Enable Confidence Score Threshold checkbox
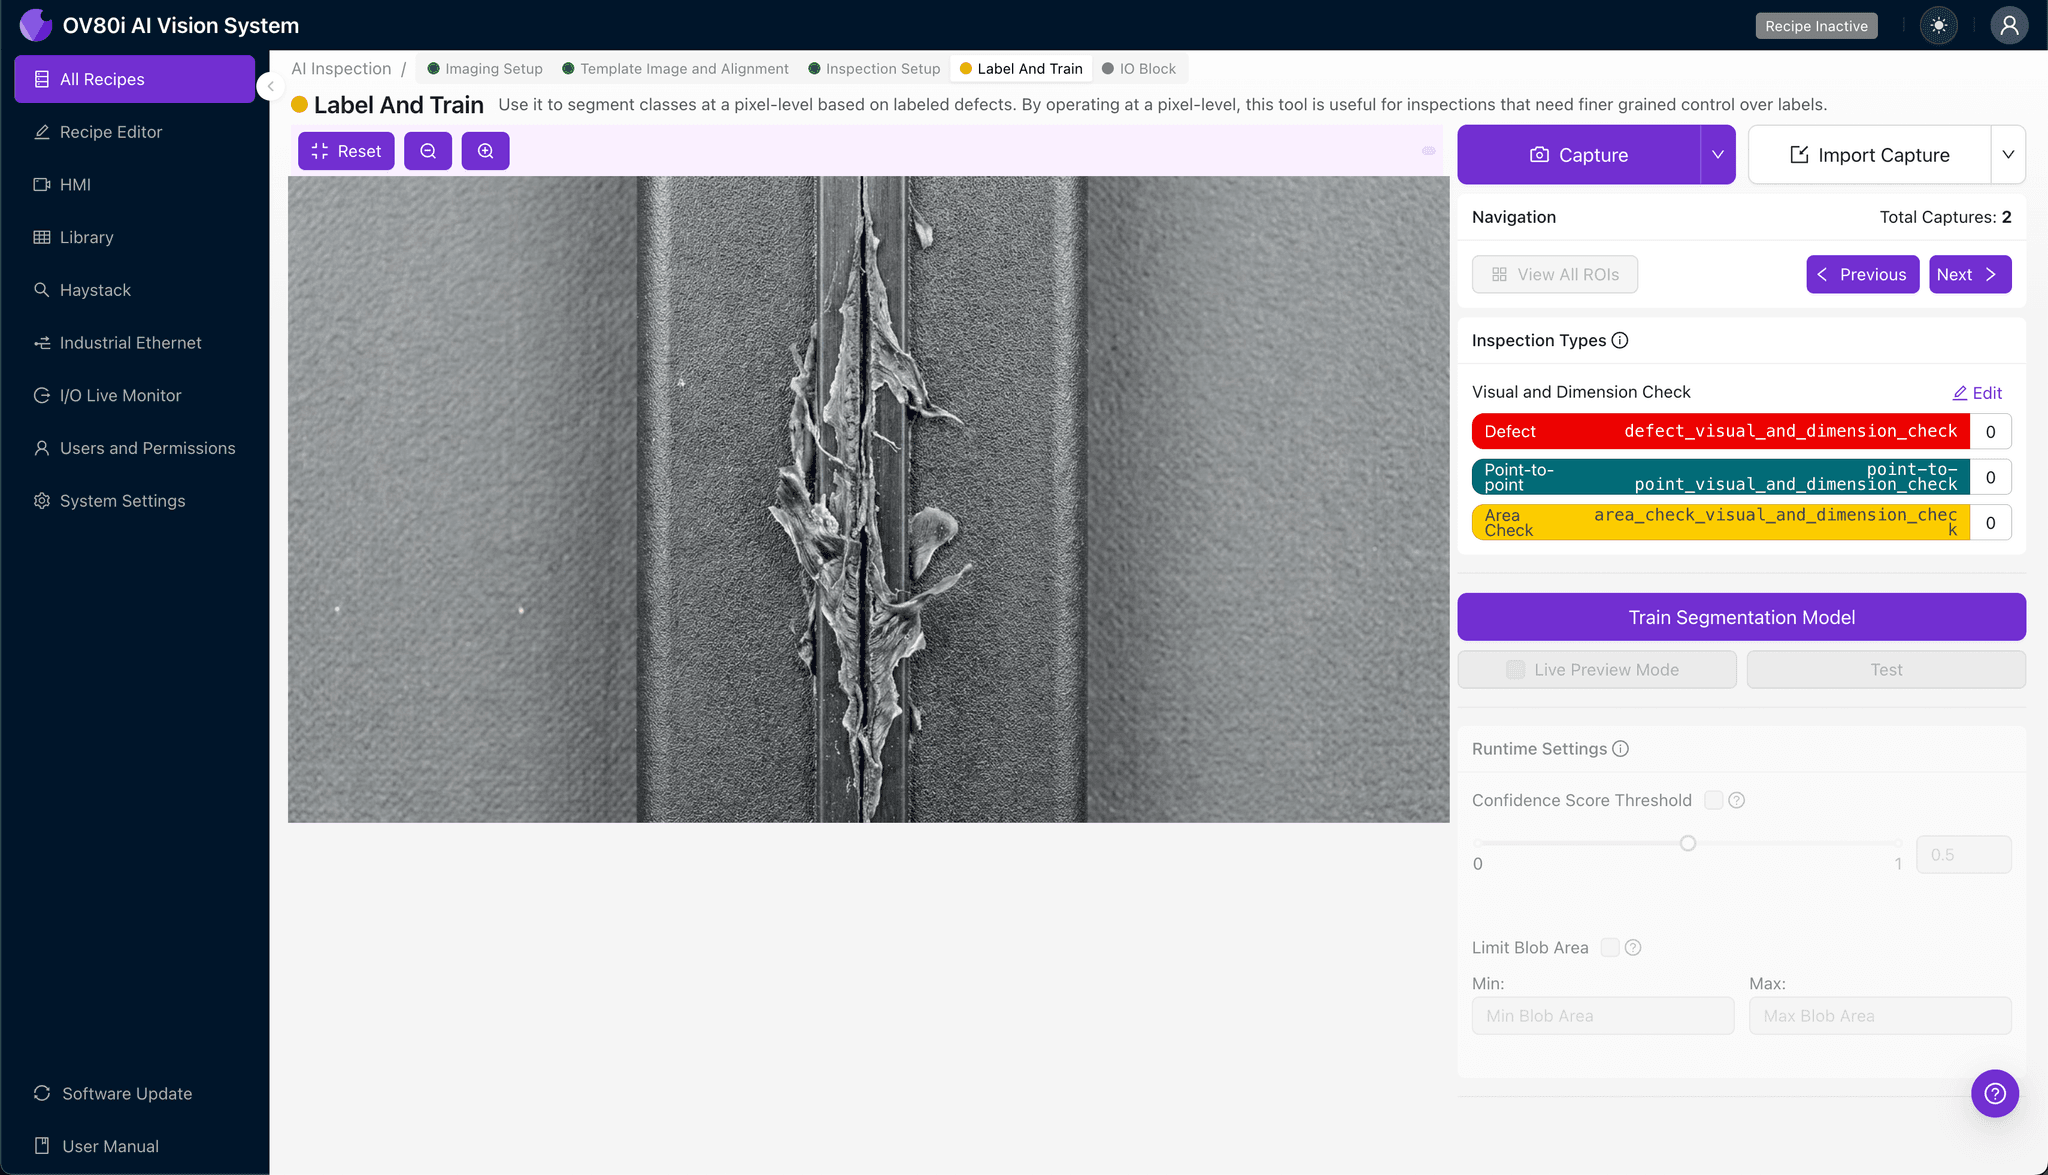Image resolution: width=2048 pixels, height=1175 pixels. (x=1713, y=800)
